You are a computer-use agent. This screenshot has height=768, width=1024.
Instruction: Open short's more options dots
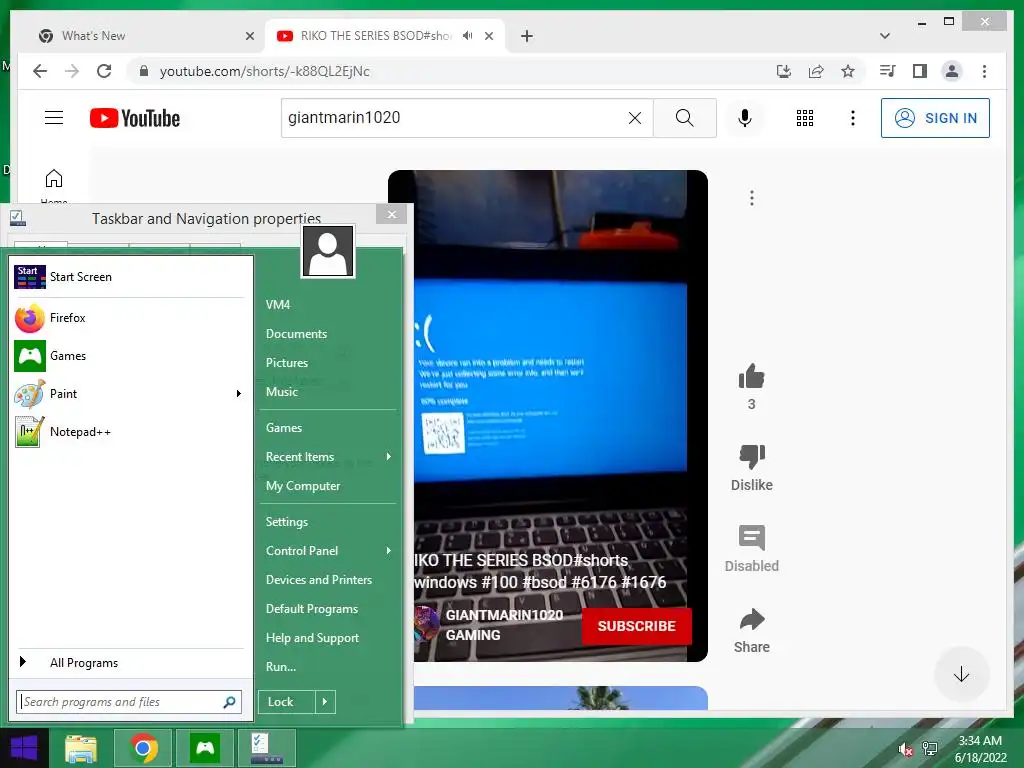752,198
